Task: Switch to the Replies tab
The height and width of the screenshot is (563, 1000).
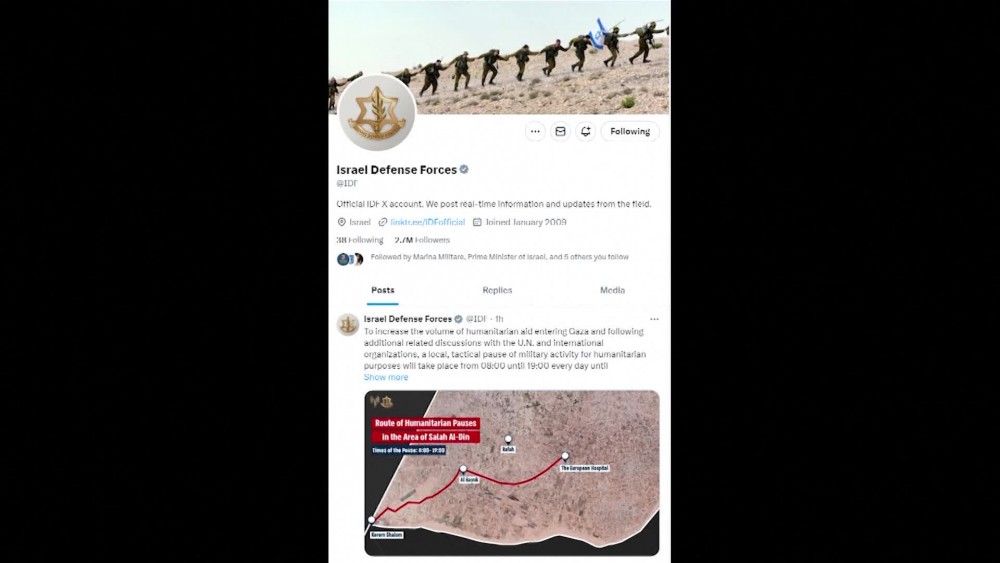Action: 497,290
